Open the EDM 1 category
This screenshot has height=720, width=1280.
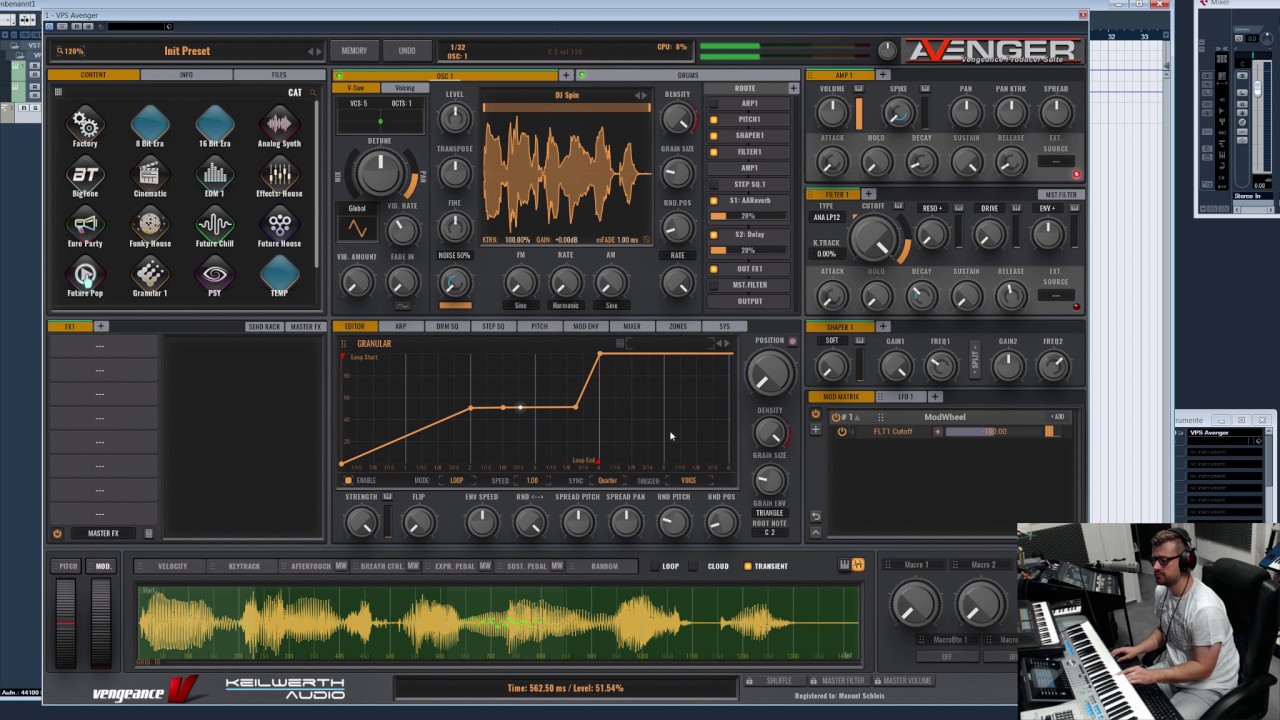(214, 174)
